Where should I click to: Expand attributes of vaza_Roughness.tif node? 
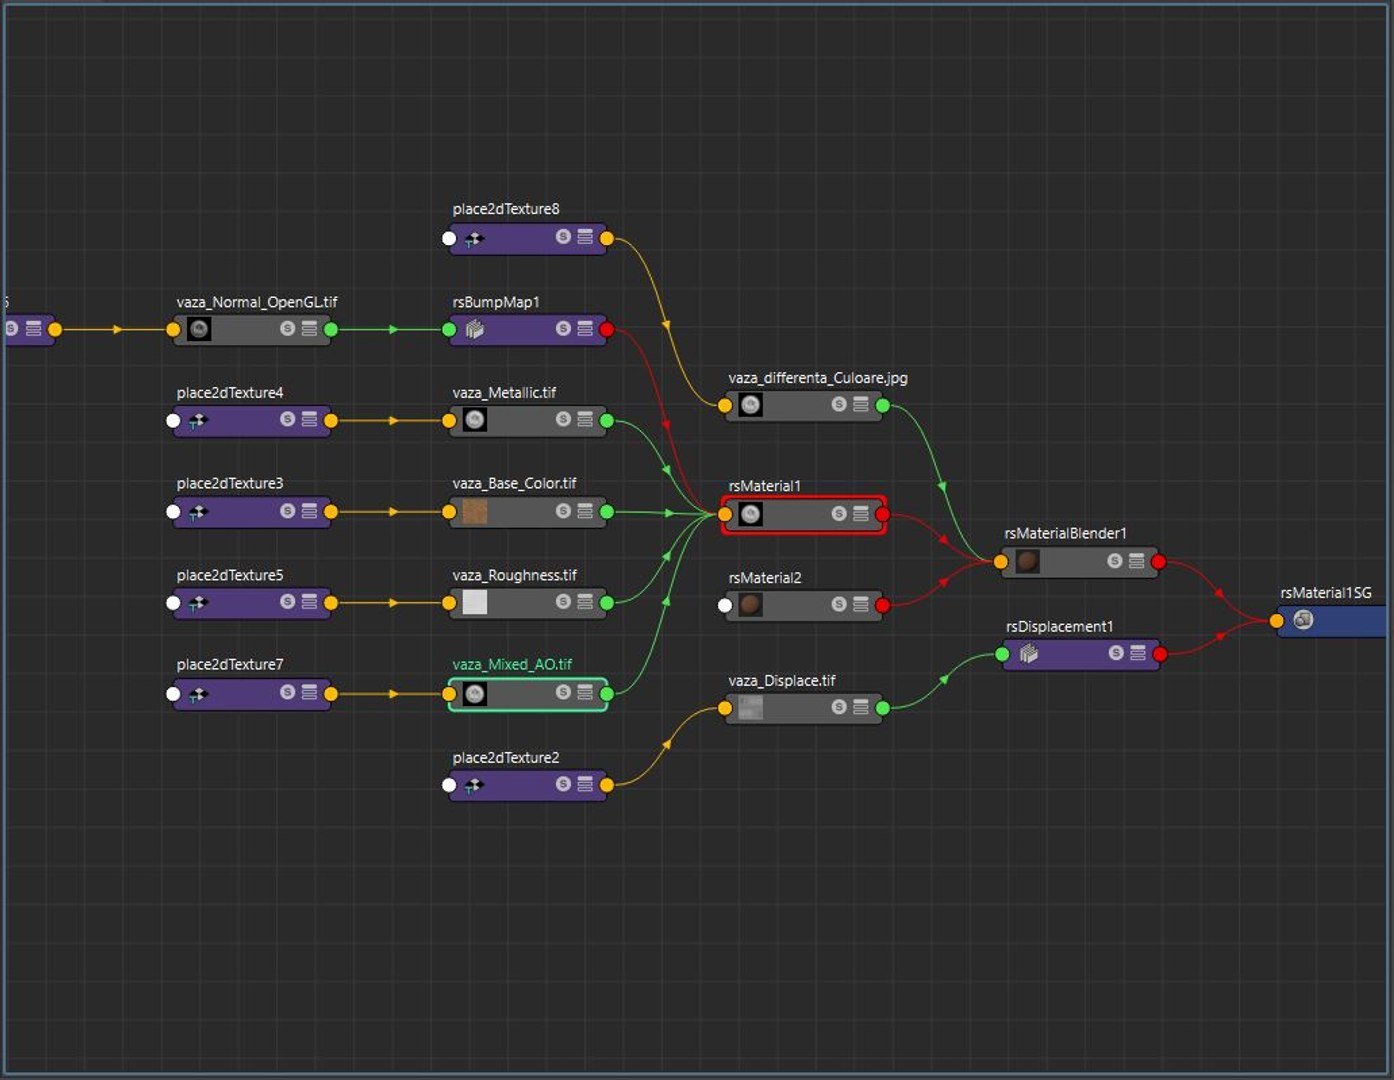coord(585,601)
